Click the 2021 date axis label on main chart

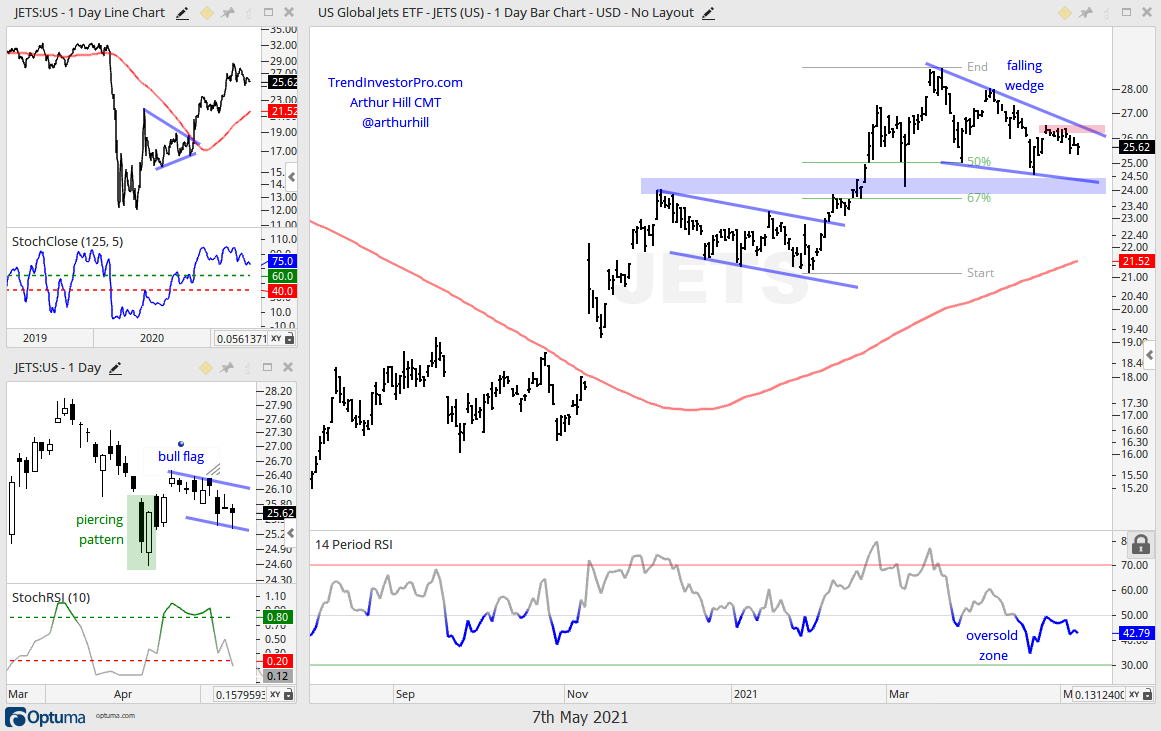tap(746, 694)
